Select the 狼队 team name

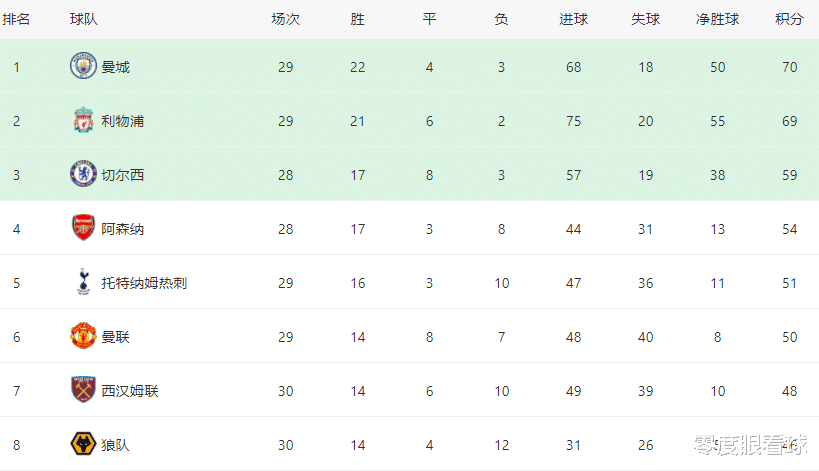pos(115,445)
